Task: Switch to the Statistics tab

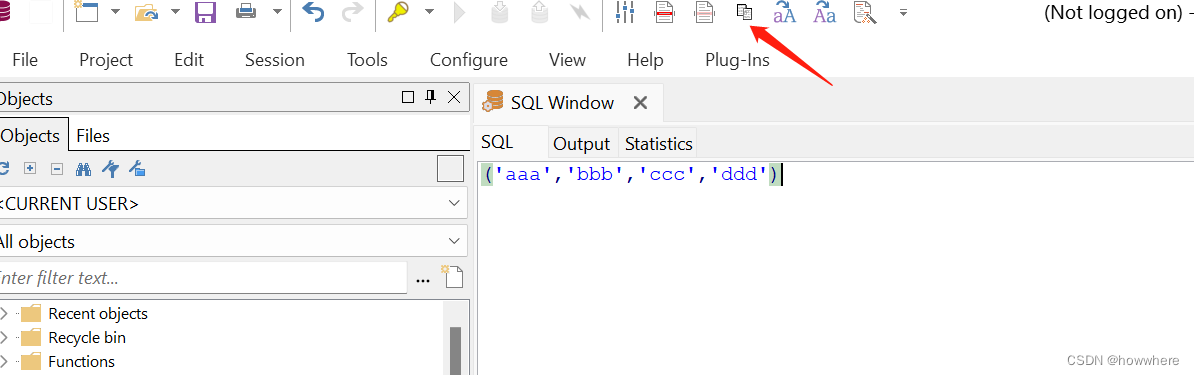Action: click(659, 143)
